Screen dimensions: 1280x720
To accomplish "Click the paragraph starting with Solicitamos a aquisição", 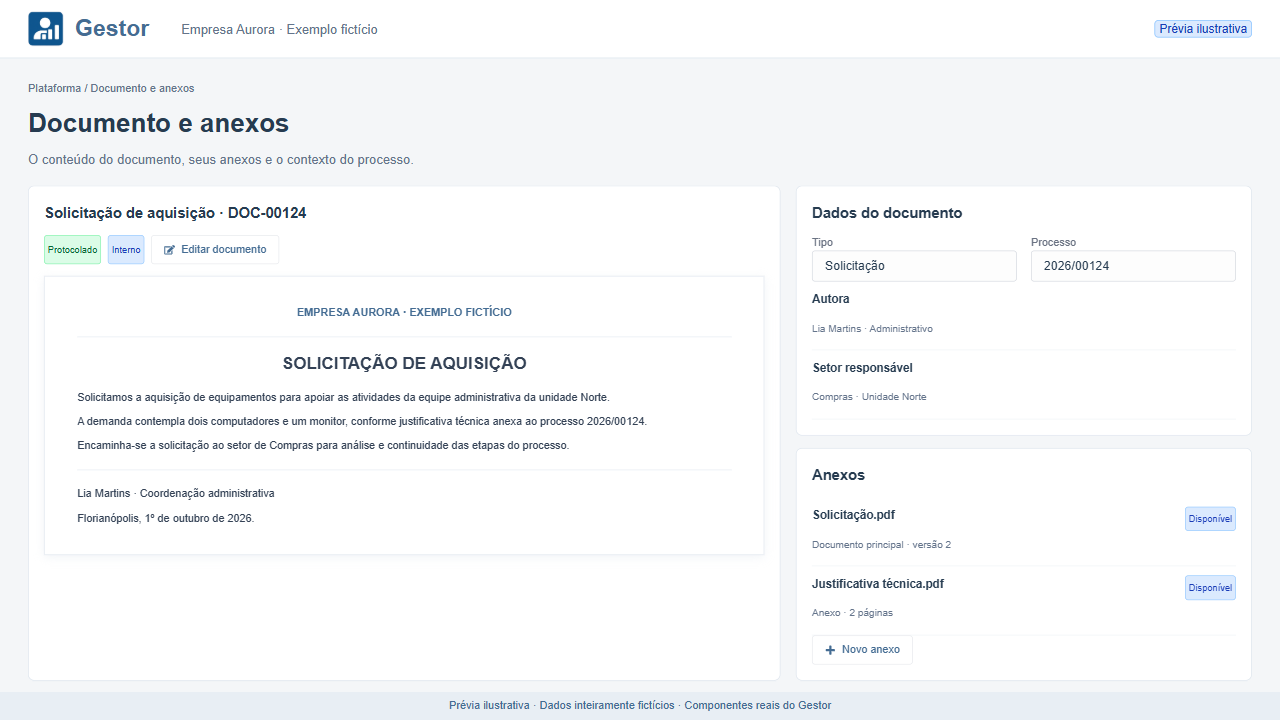I will (343, 397).
